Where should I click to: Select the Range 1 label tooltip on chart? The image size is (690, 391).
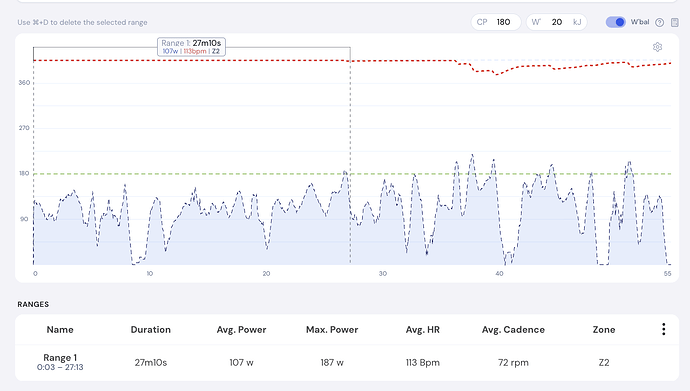click(x=191, y=47)
